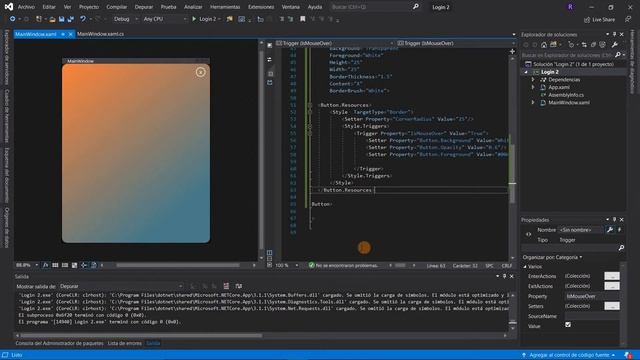
Task: Click the Live Share icon
Action: [587, 20]
